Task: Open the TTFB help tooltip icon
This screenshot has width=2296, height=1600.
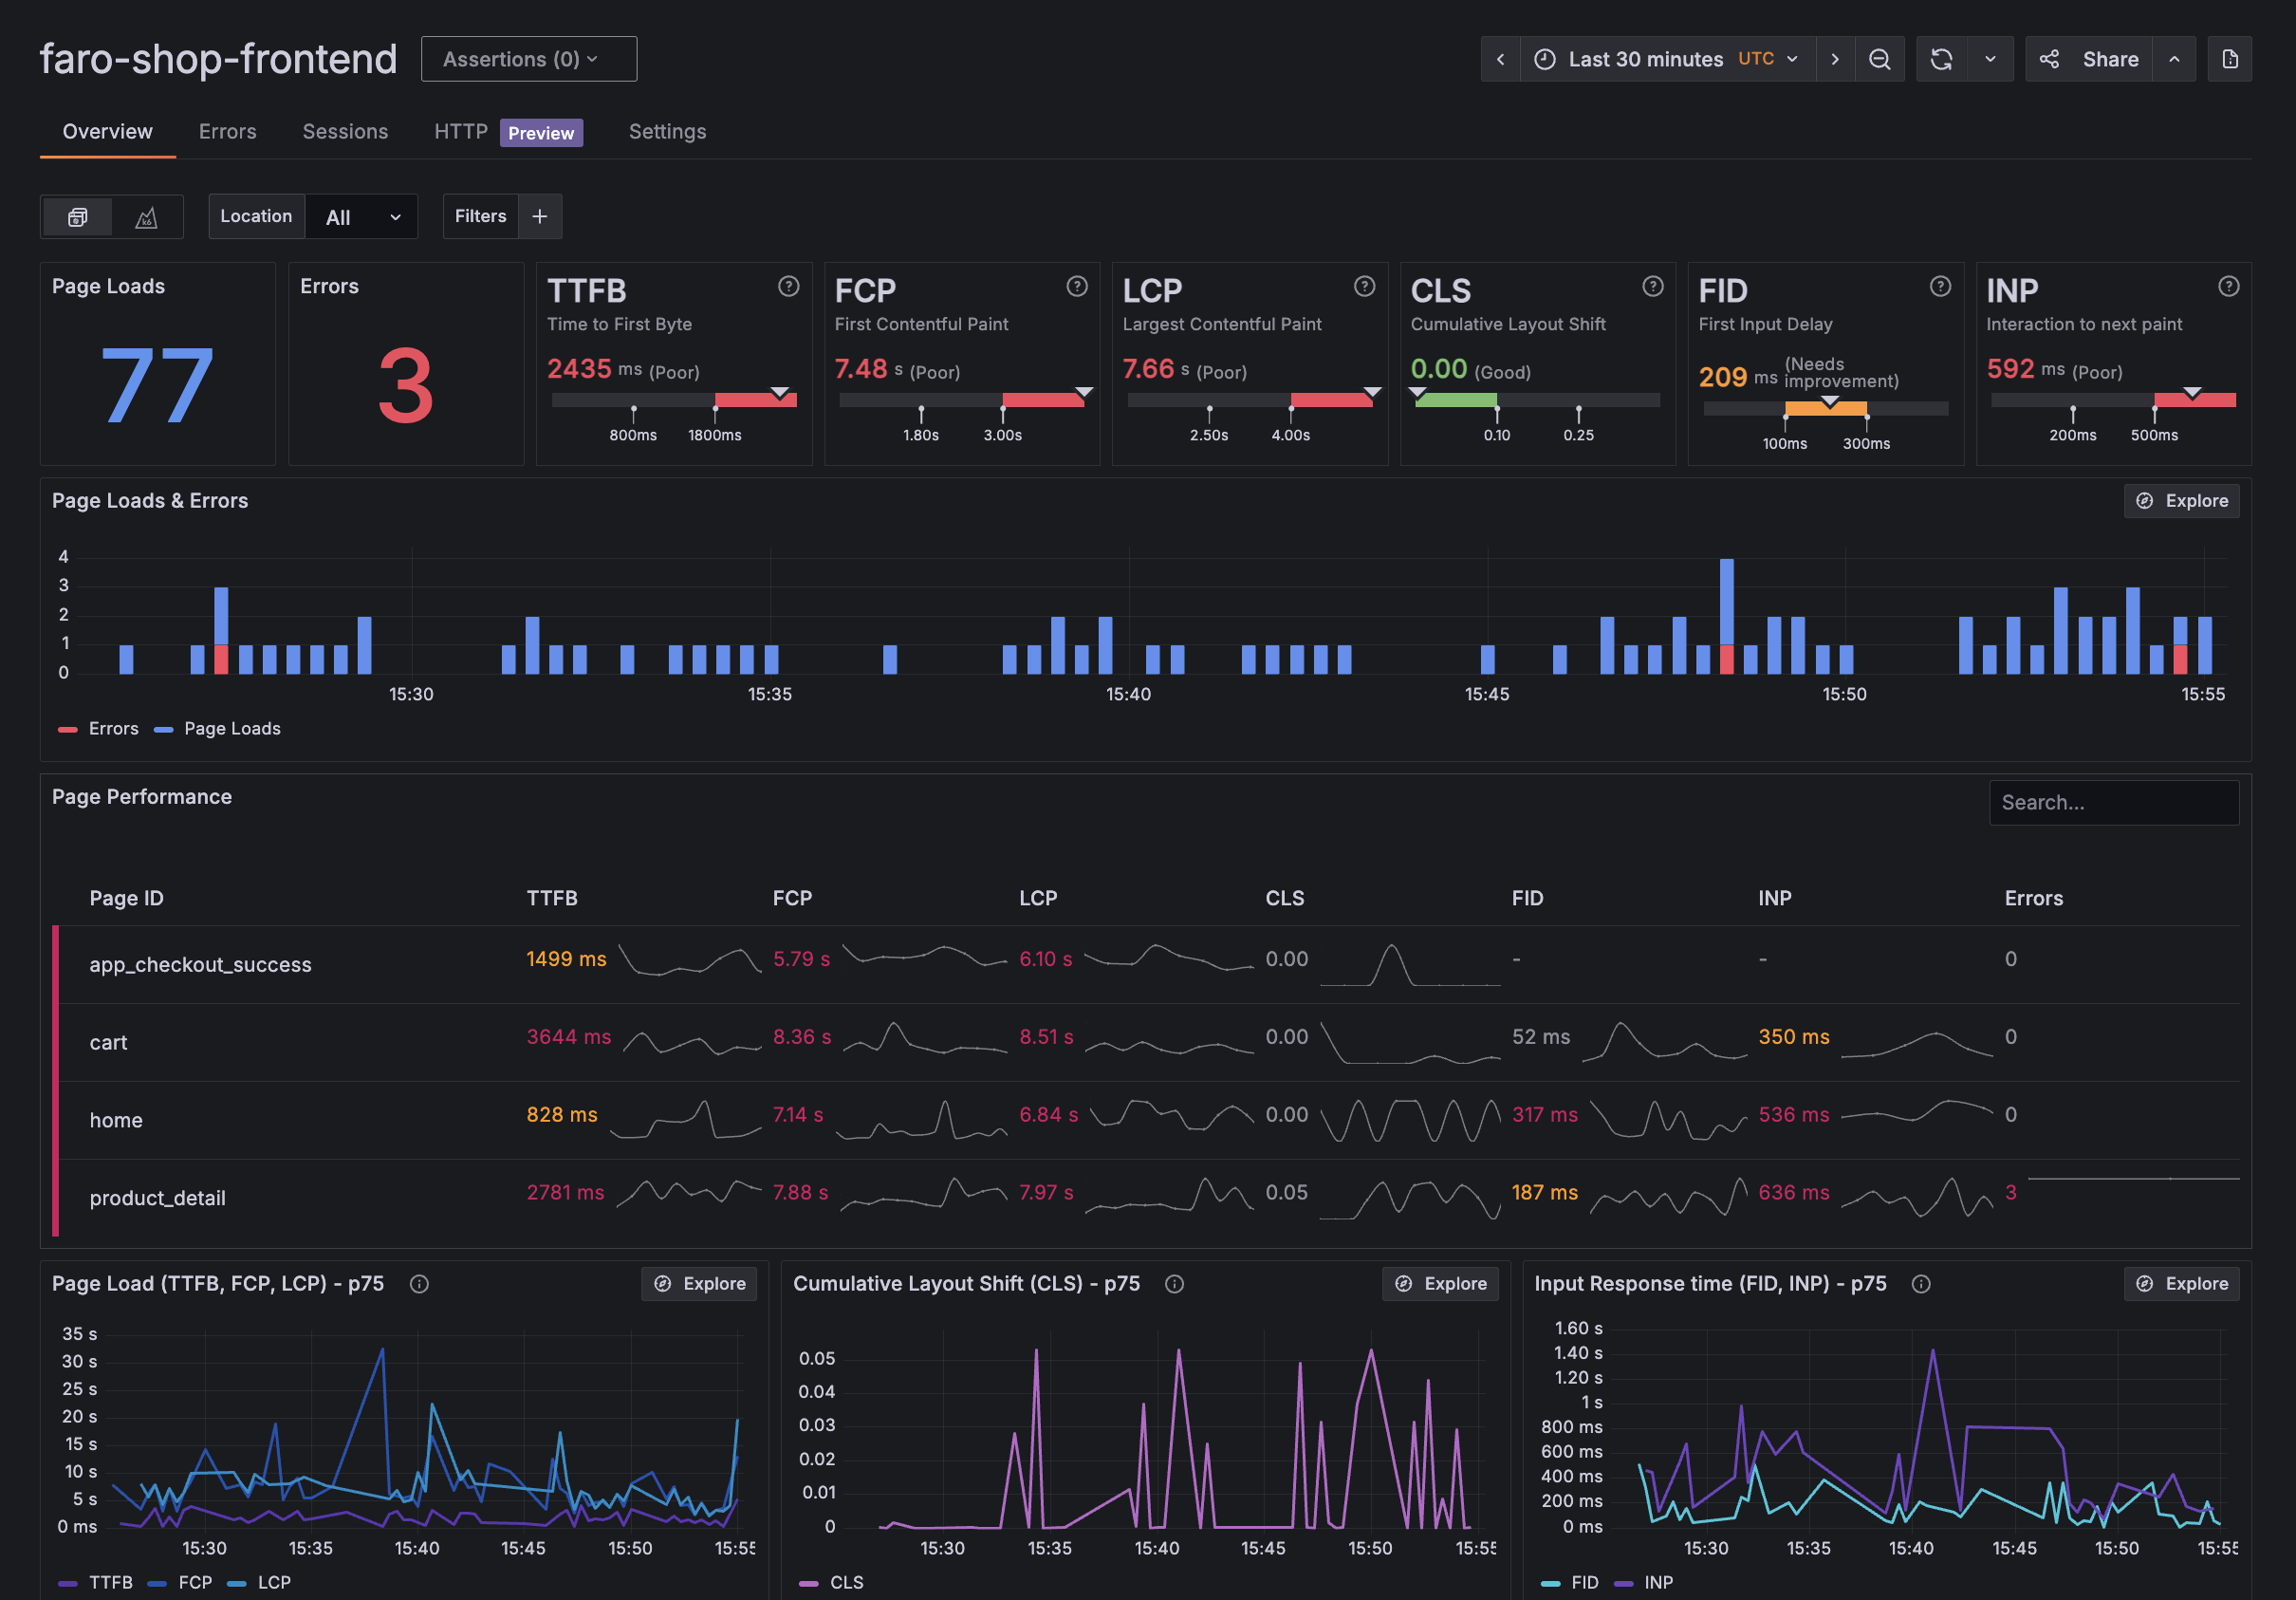Action: pos(788,287)
